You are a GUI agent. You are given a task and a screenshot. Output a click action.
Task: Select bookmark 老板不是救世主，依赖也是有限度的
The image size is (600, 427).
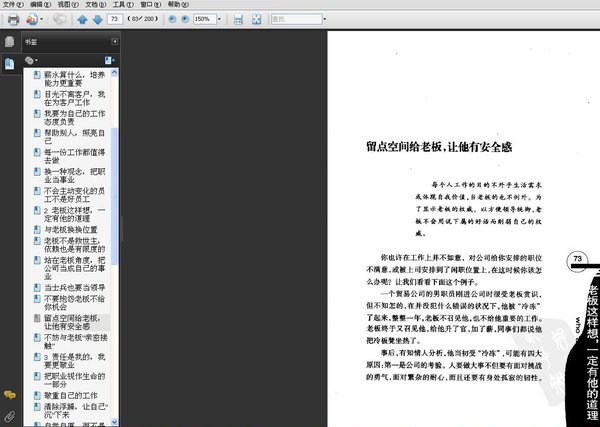[x=74, y=245]
